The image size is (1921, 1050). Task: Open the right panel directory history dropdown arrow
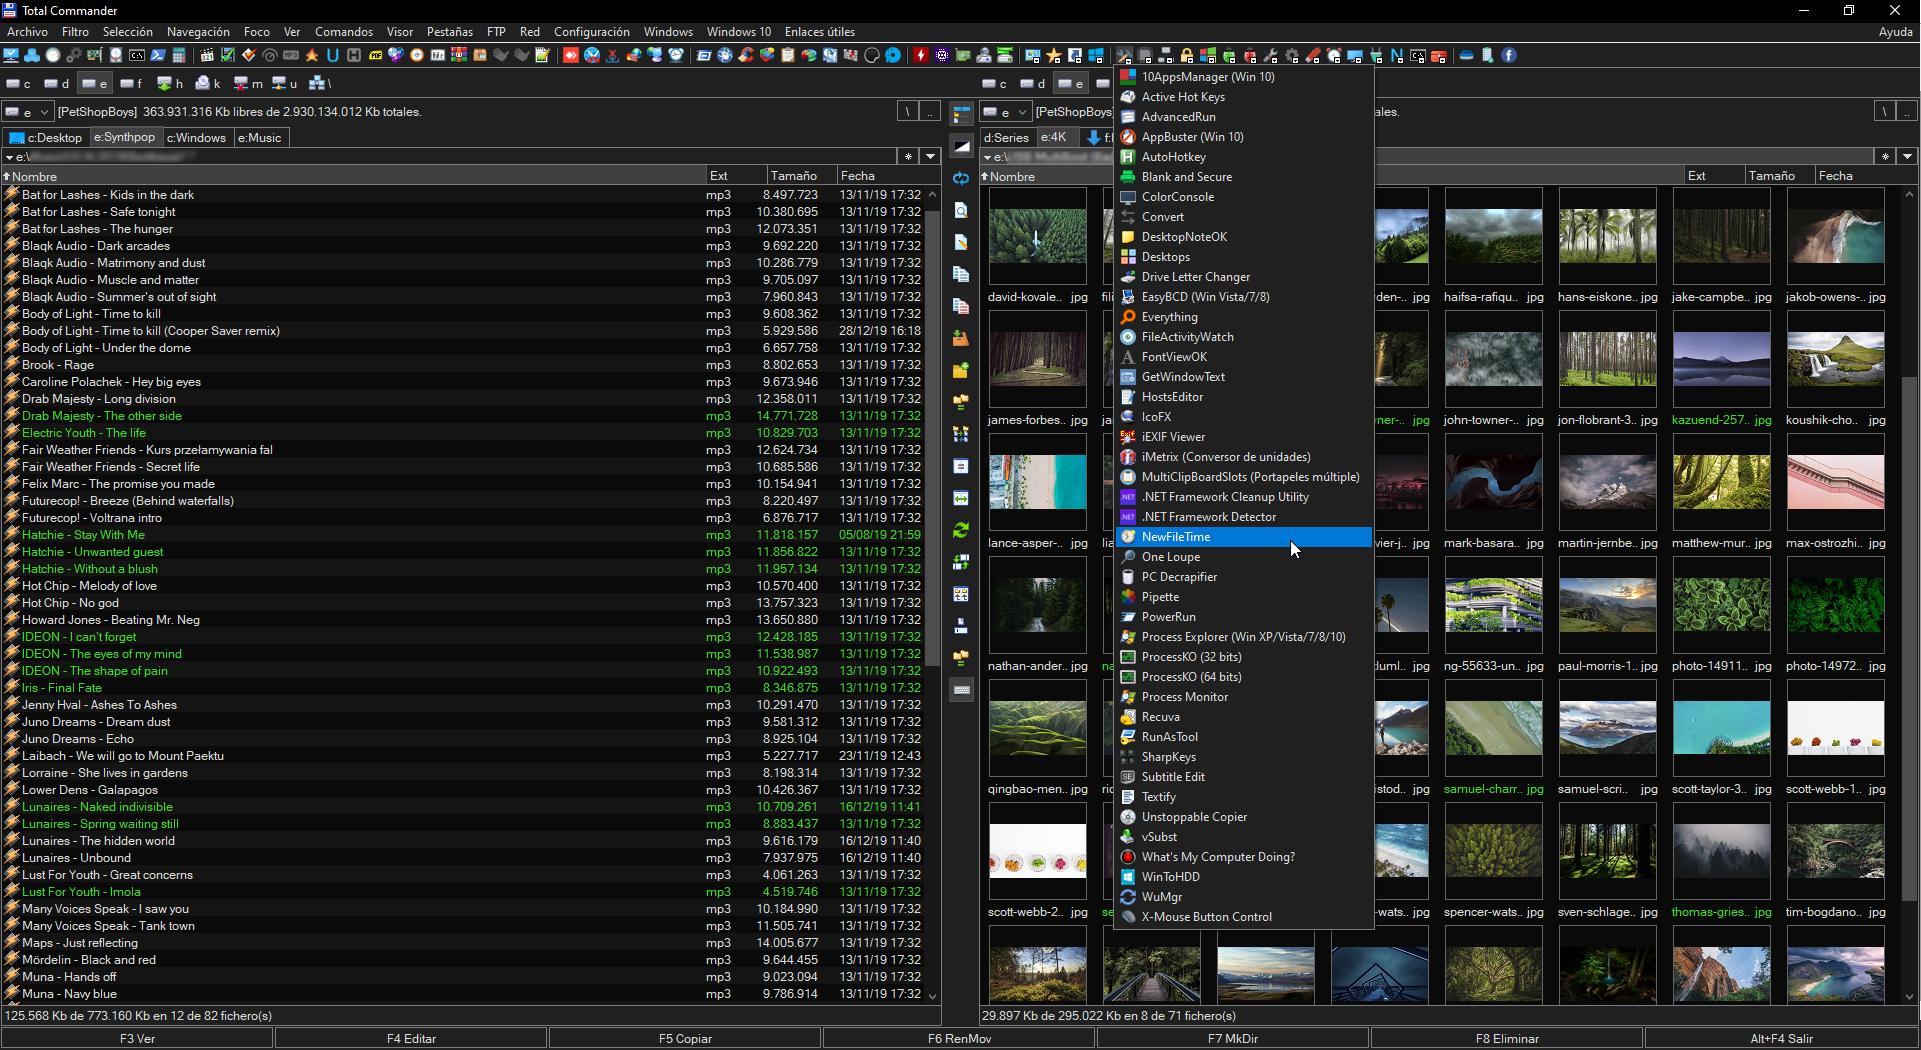[x=1907, y=157]
